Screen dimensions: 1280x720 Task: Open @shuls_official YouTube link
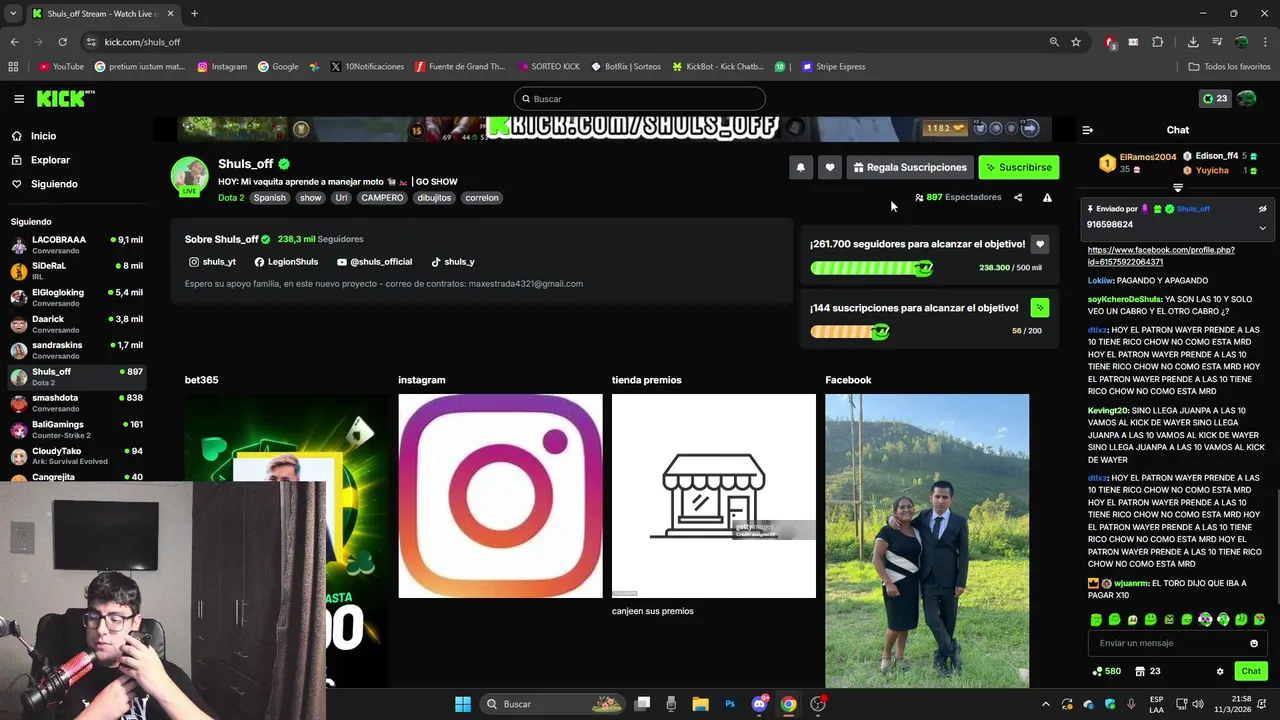click(374, 262)
